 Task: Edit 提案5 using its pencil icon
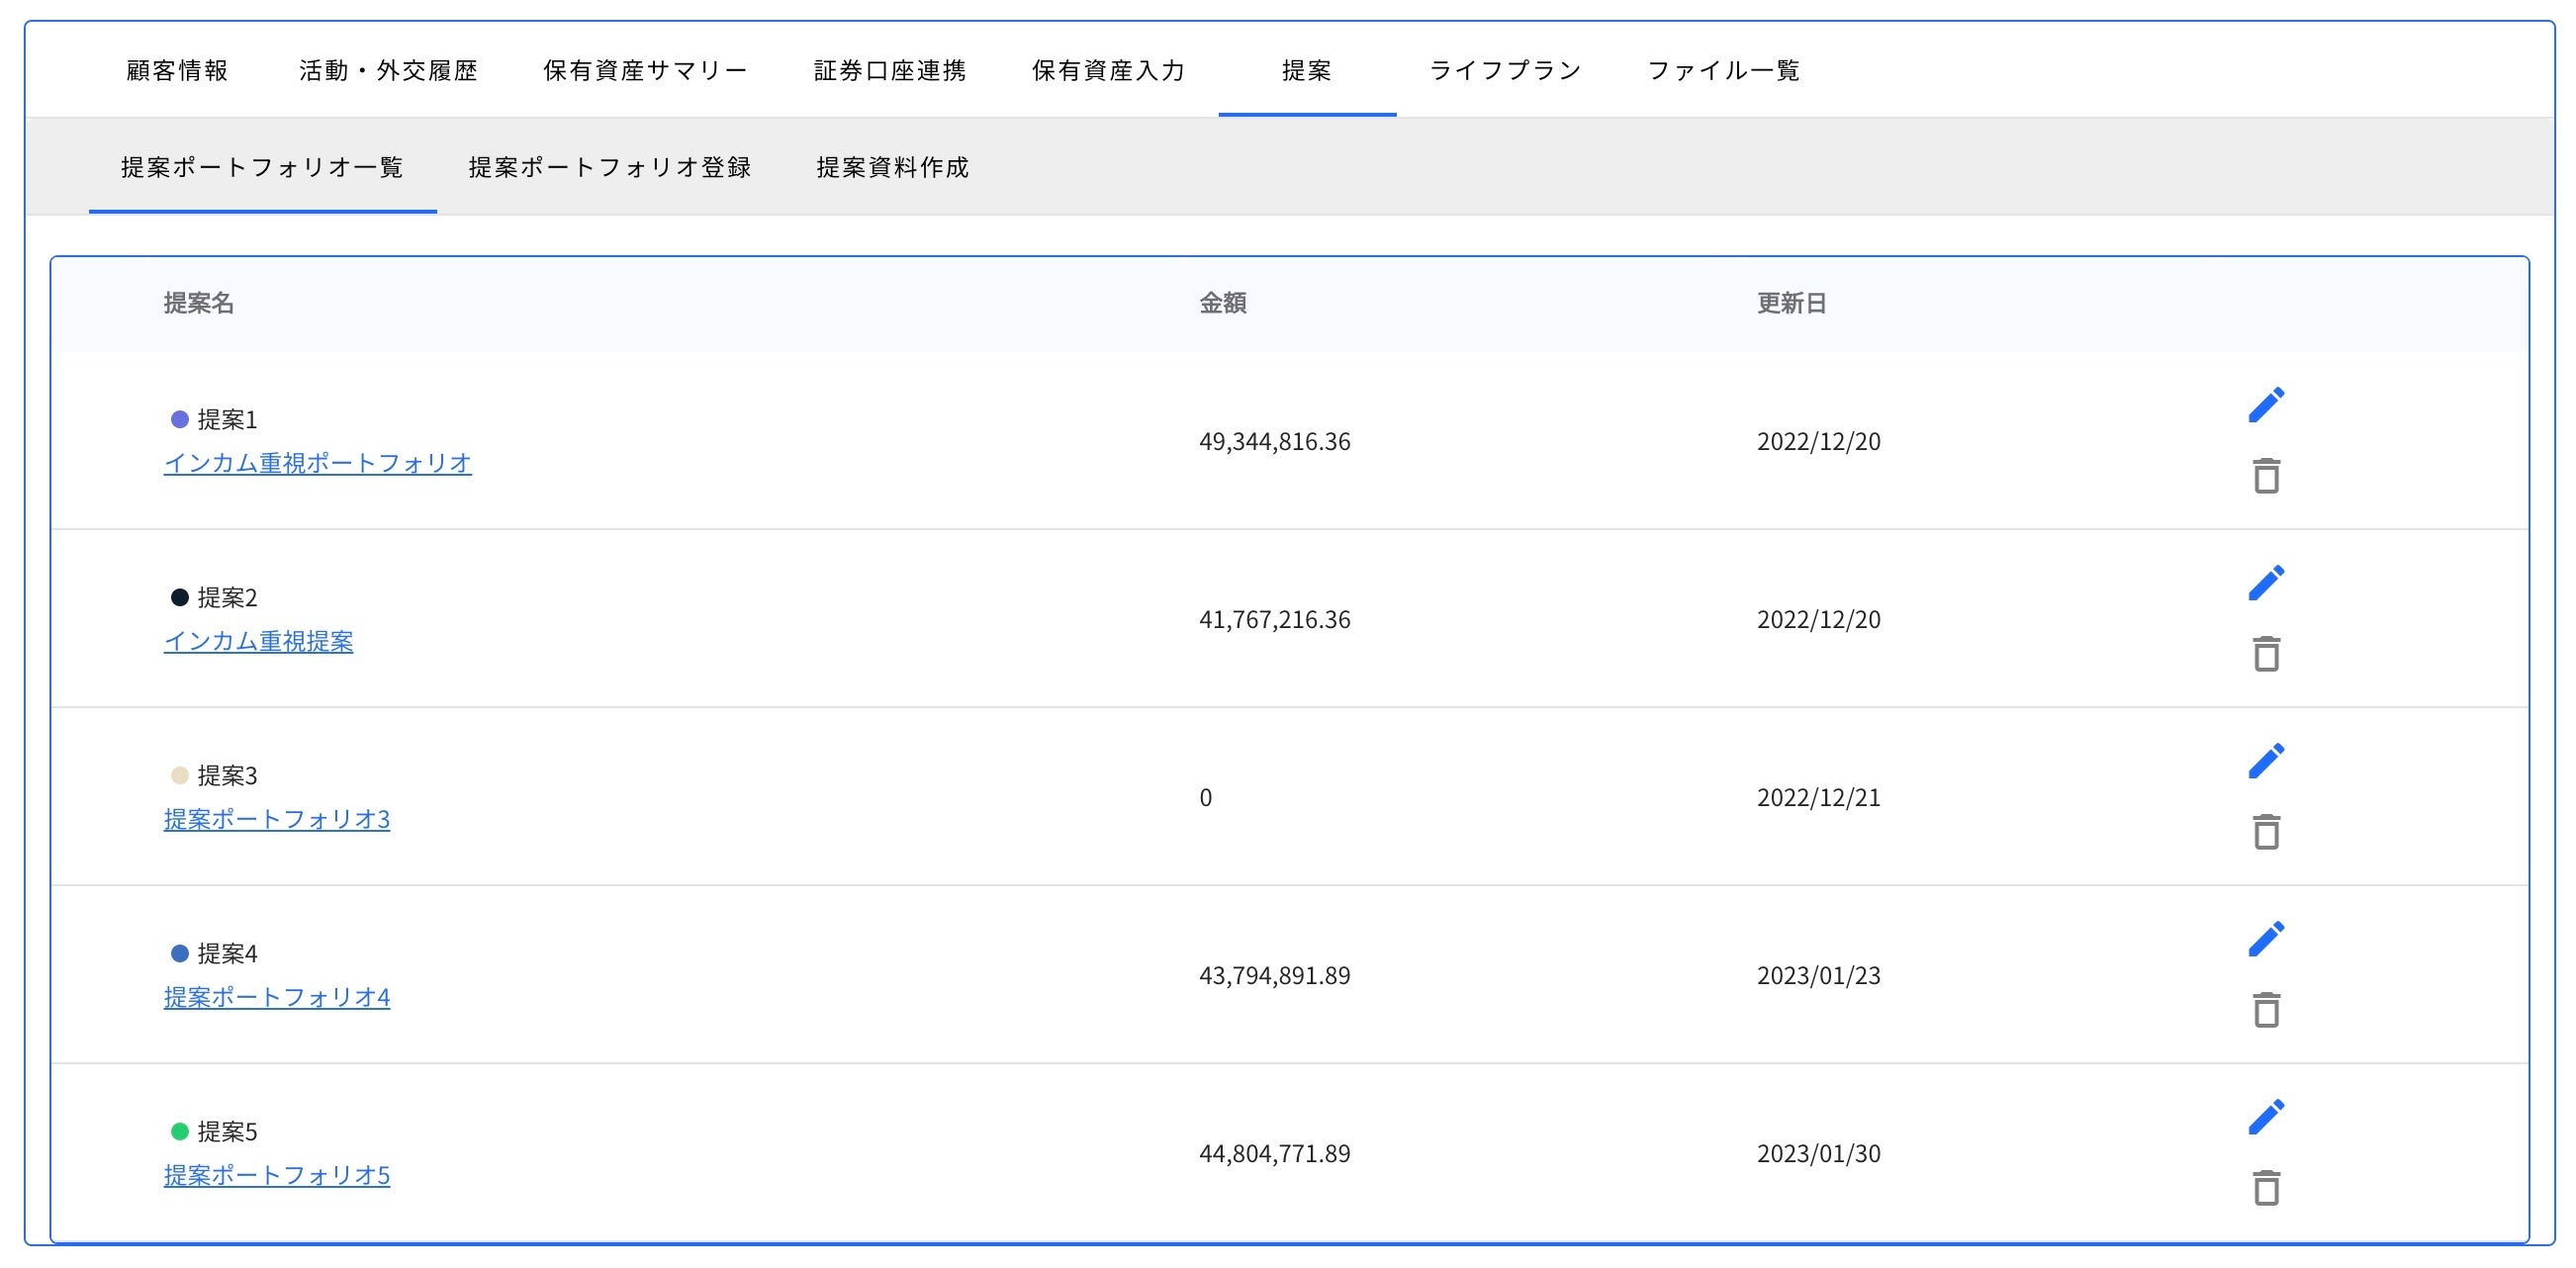tap(2266, 1117)
